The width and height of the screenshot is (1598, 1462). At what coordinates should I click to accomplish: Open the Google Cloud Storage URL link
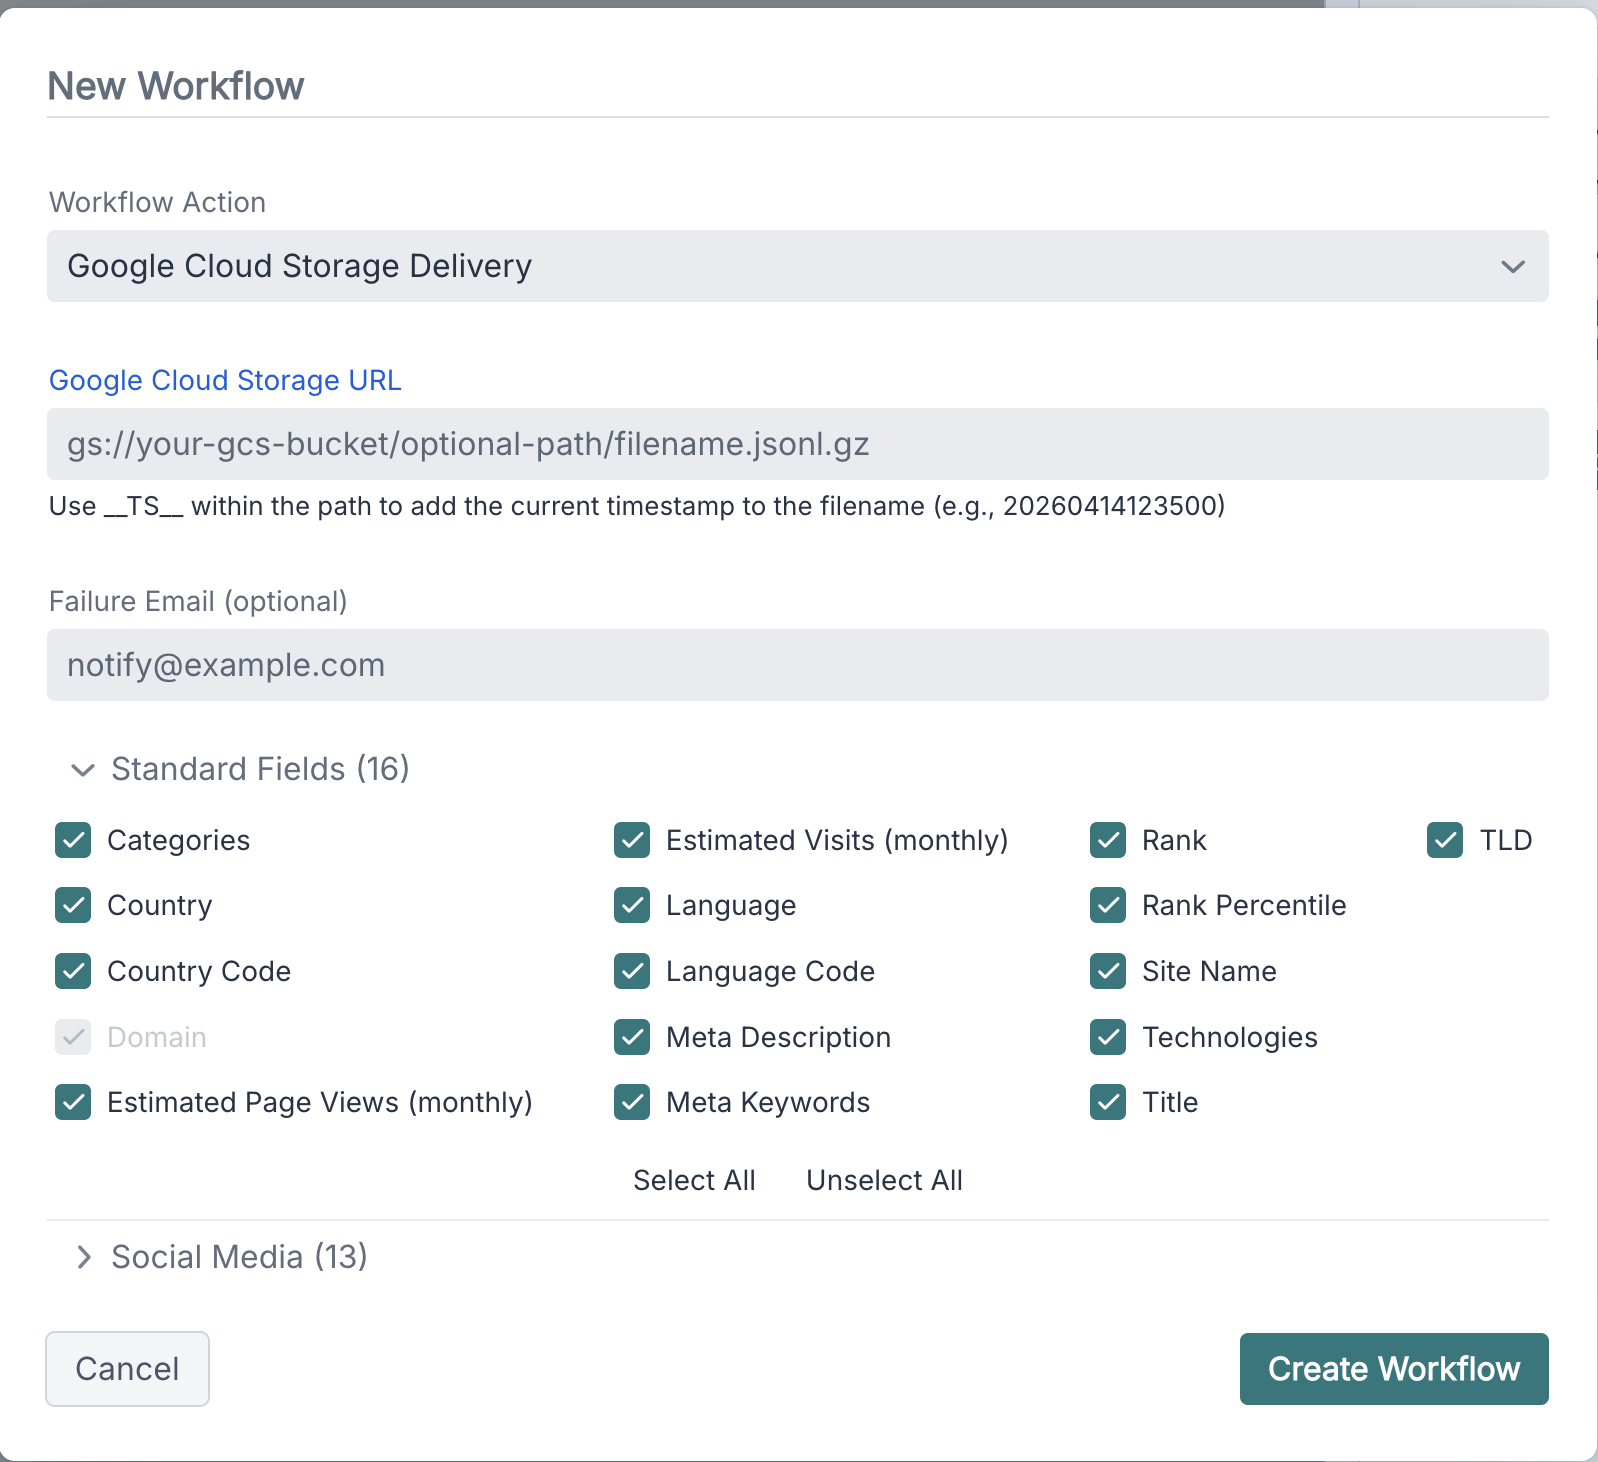pos(225,380)
